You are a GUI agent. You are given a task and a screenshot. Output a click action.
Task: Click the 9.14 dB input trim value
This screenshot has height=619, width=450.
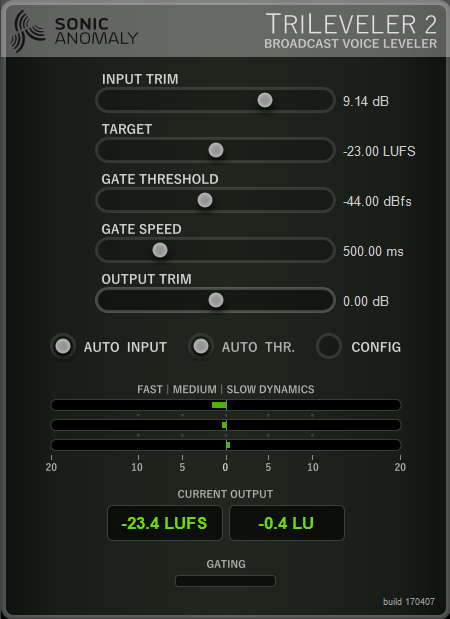pyautogui.click(x=366, y=101)
